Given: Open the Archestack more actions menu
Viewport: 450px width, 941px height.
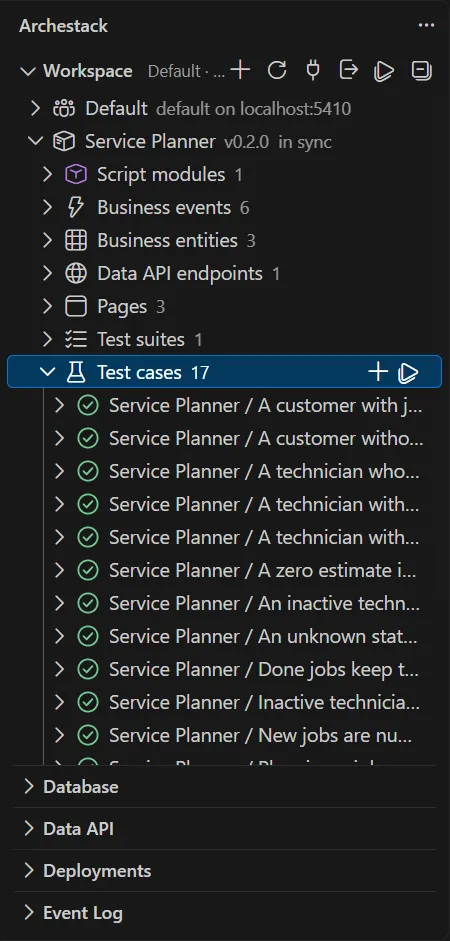Looking at the screenshot, I should 426,26.
